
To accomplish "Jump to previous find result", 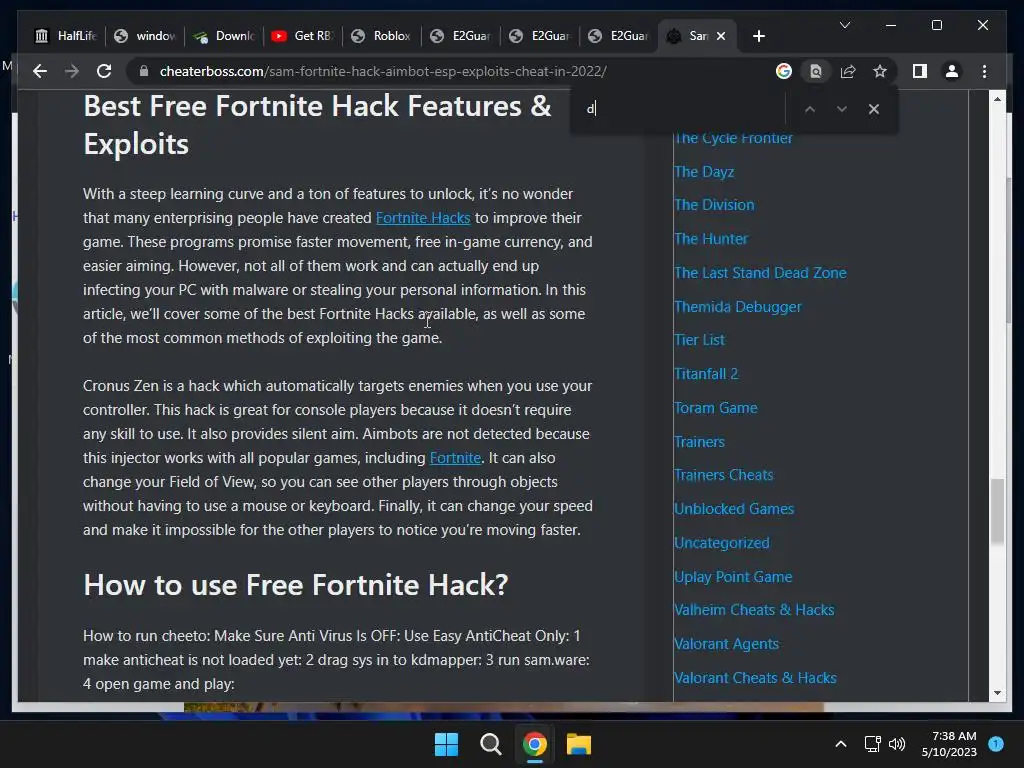I will pyautogui.click(x=810, y=109).
